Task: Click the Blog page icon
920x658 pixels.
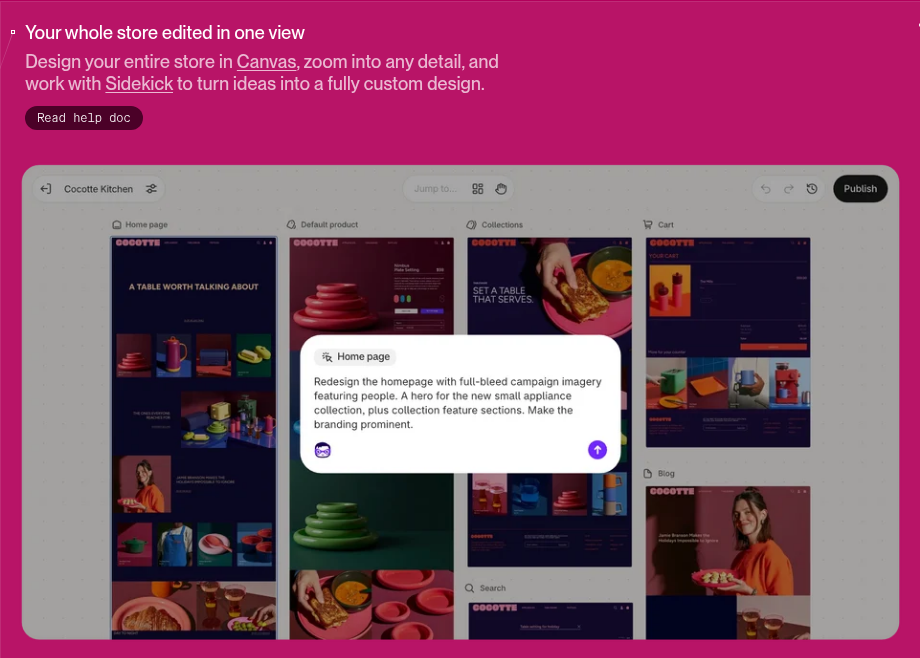Action: pos(648,474)
